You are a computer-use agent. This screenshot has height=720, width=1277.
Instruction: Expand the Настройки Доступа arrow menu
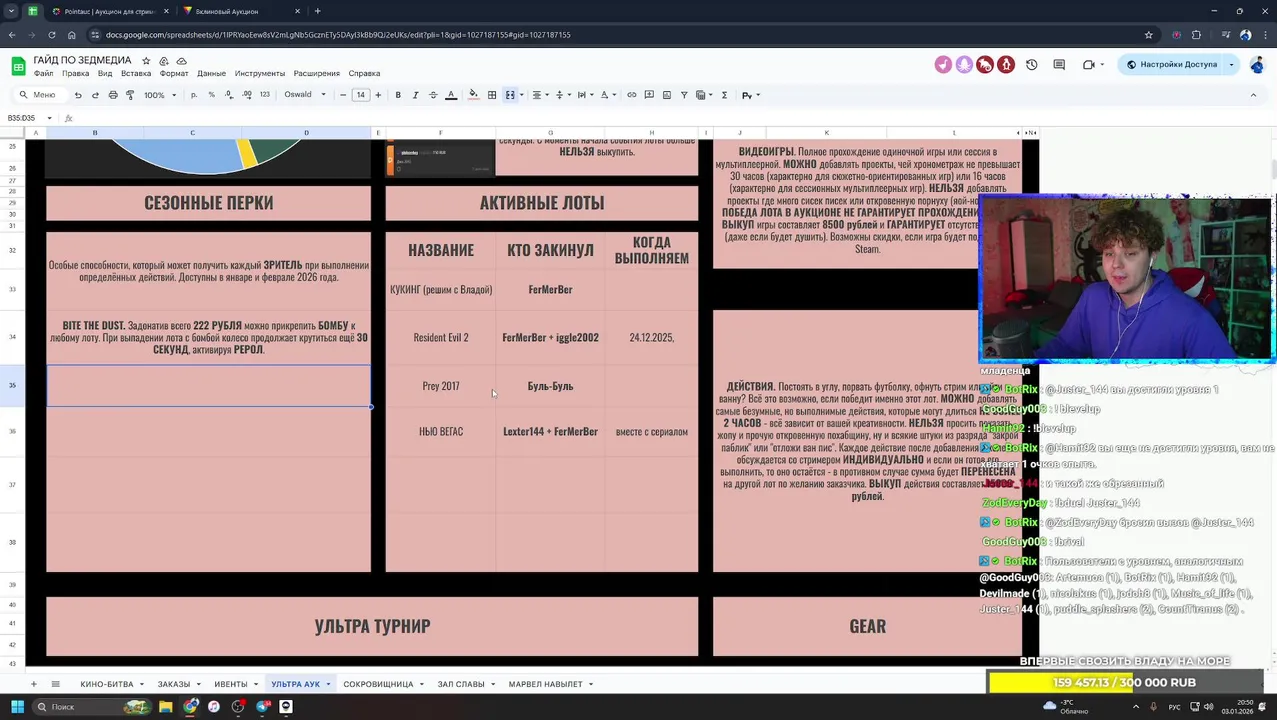[x=1231, y=64]
